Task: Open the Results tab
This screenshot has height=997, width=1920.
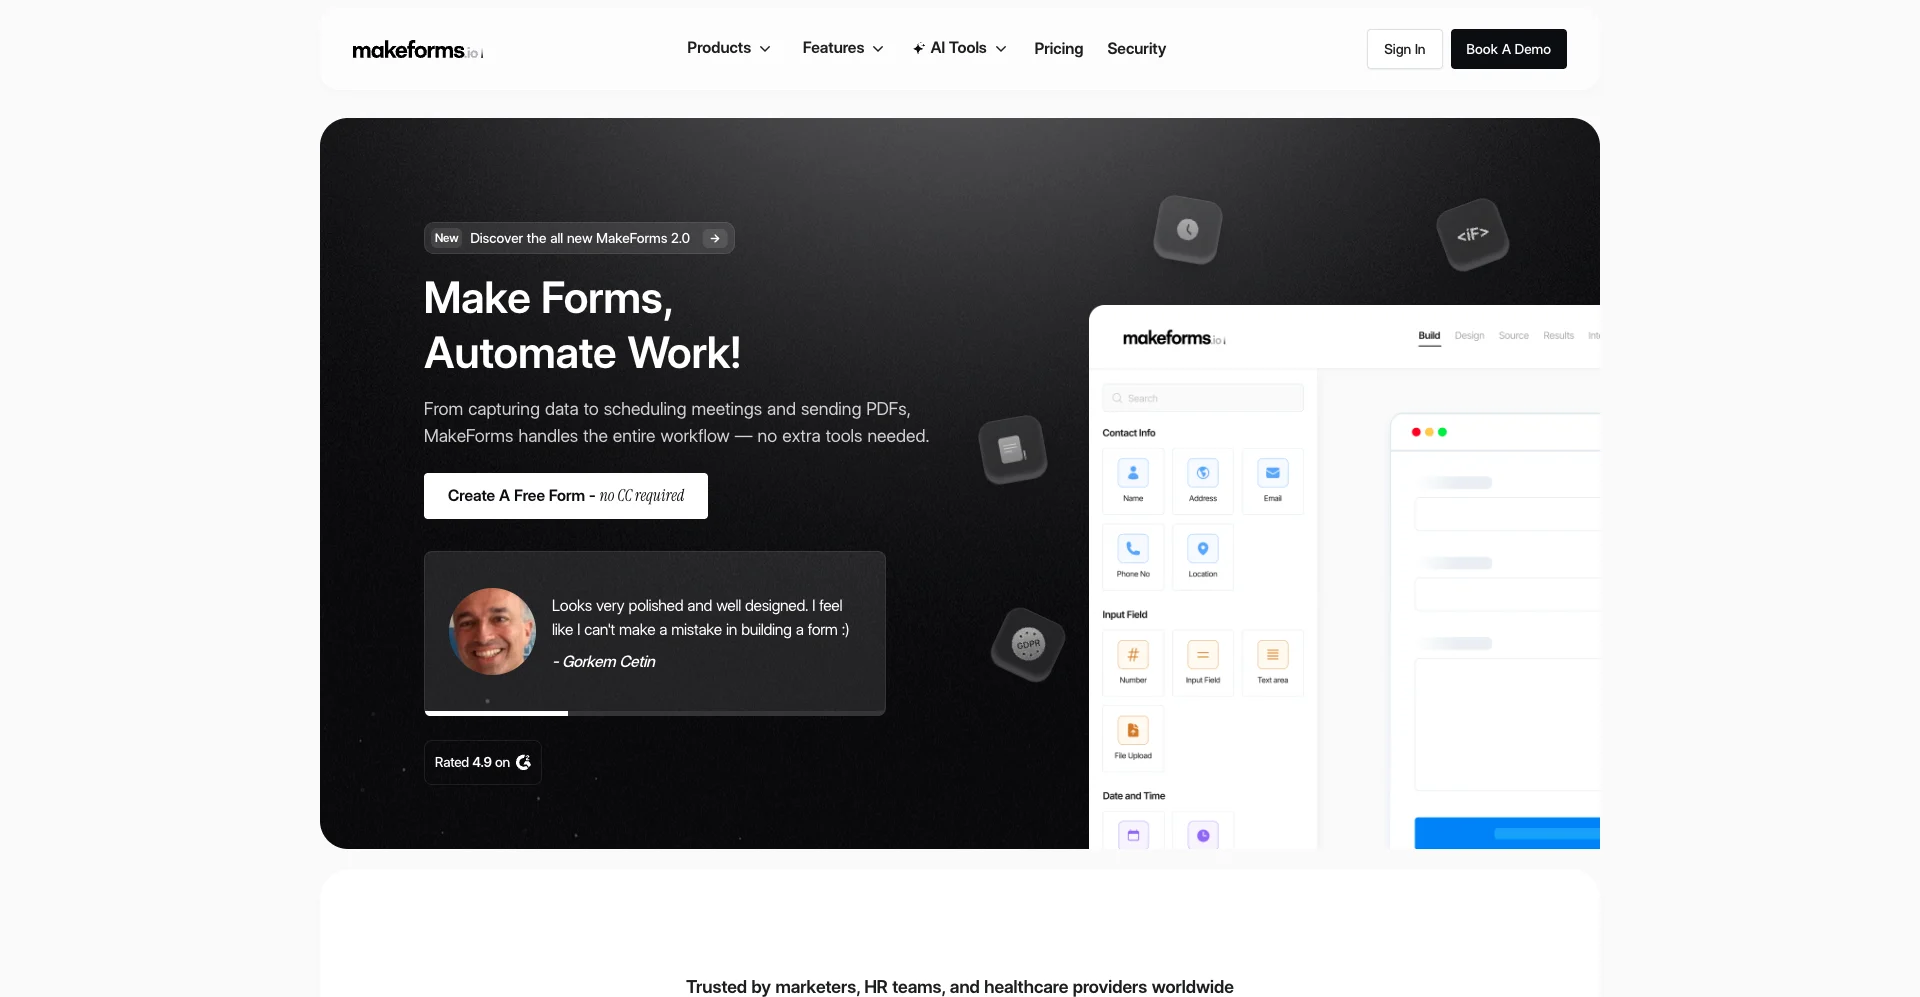Action: 1558,336
